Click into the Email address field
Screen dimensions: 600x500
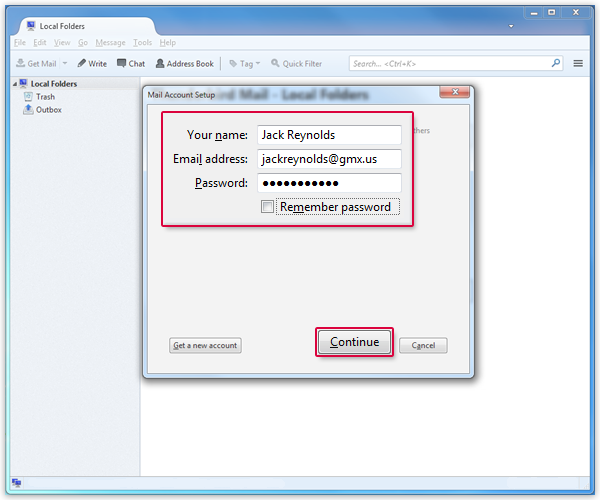point(329,159)
